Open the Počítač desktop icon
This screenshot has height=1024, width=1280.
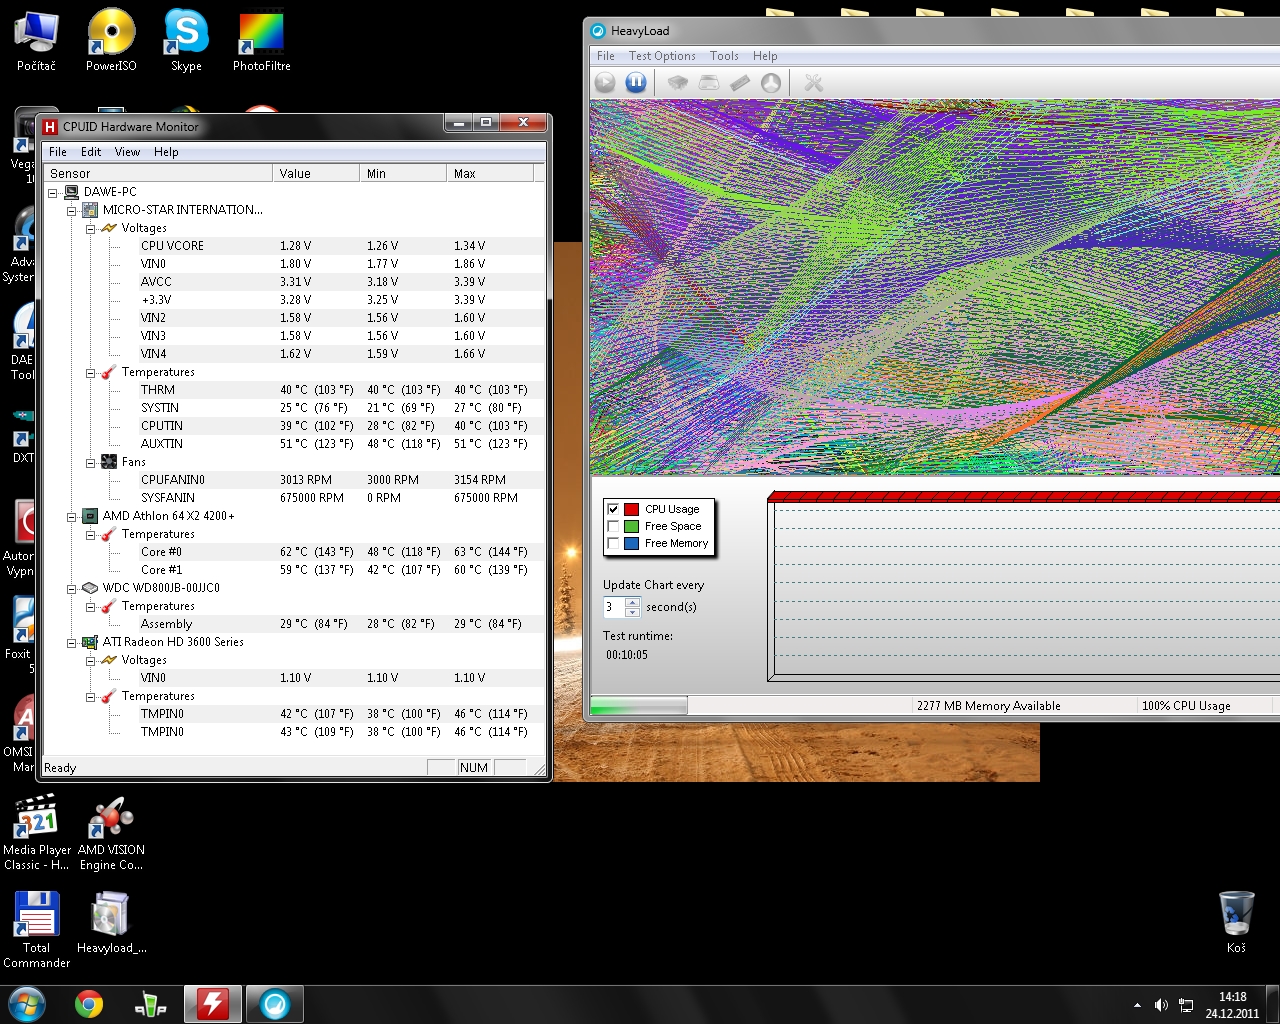click(x=36, y=41)
